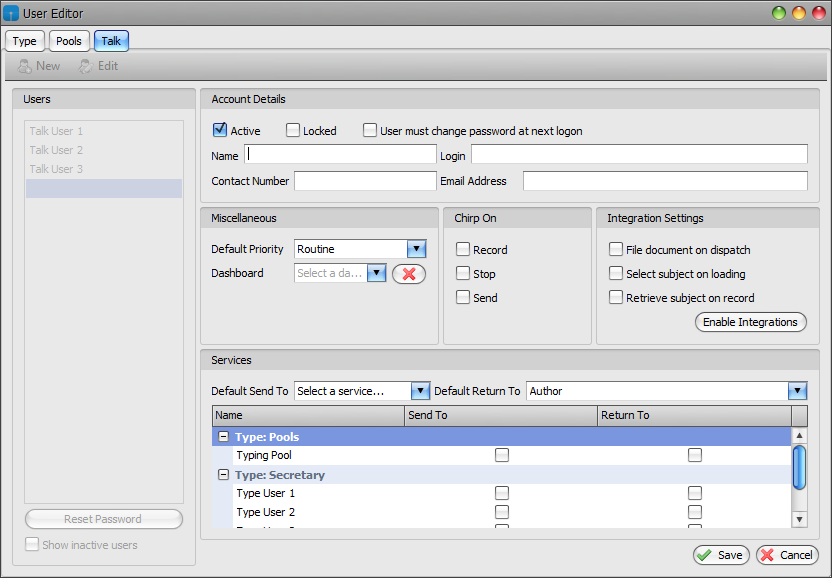Click the services list scrollbar thumb
Image resolution: width=832 pixels, height=578 pixels.
pyautogui.click(x=799, y=467)
